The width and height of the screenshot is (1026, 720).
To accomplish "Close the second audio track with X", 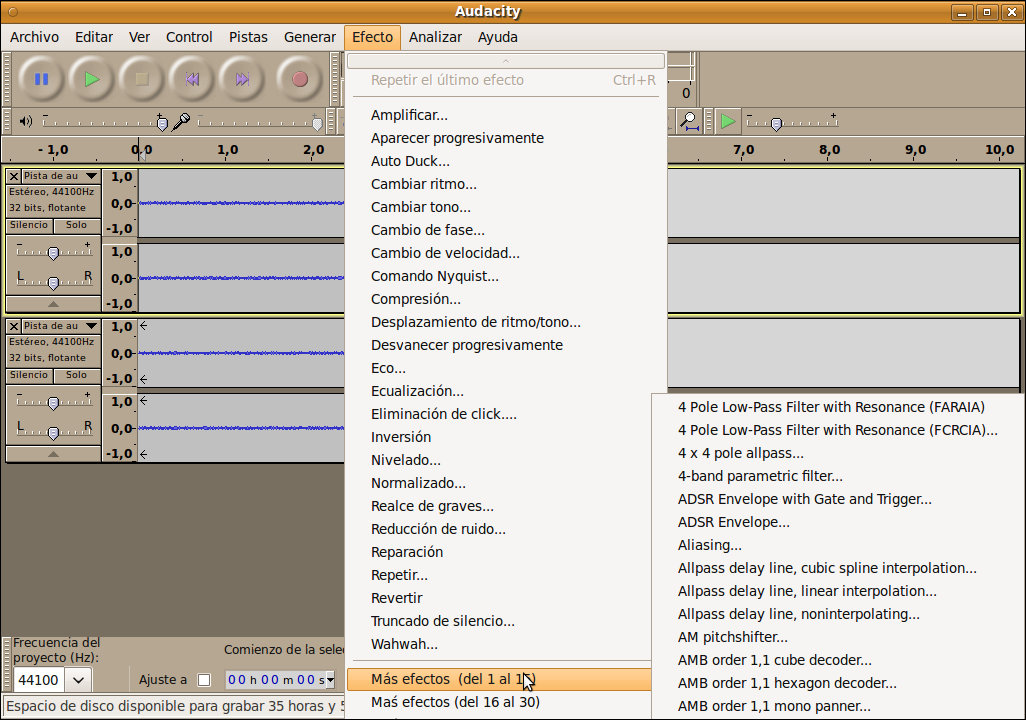I will [14, 326].
